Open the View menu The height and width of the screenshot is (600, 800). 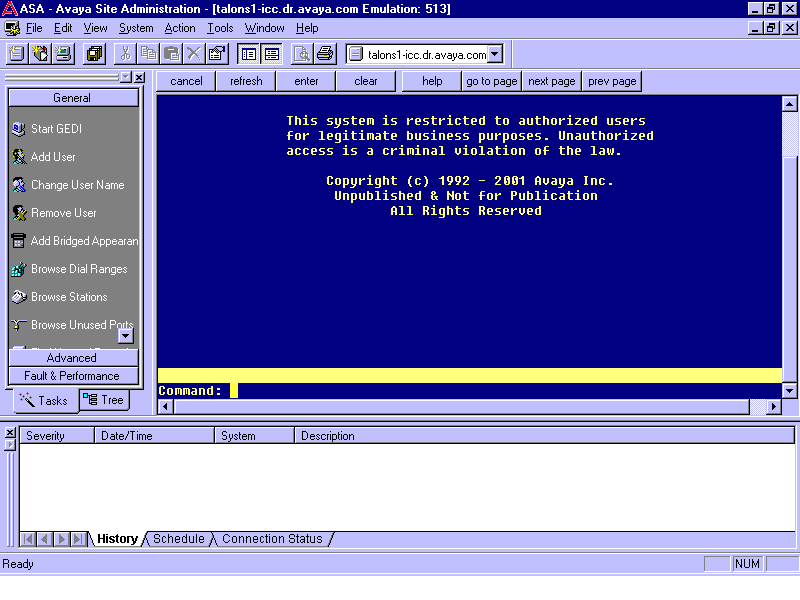click(x=95, y=28)
